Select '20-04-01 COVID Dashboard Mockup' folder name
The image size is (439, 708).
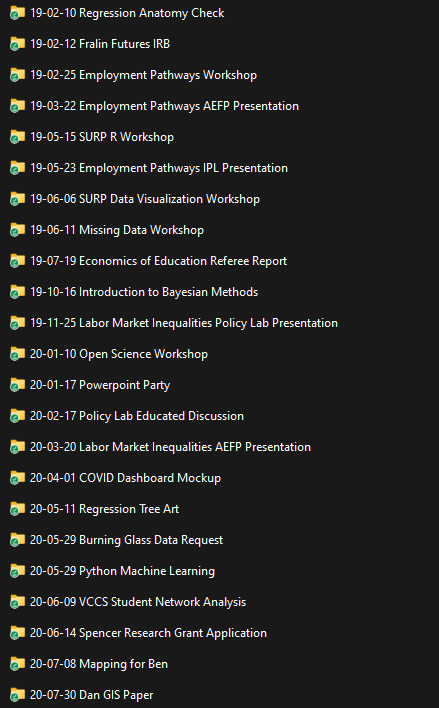coord(125,478)
